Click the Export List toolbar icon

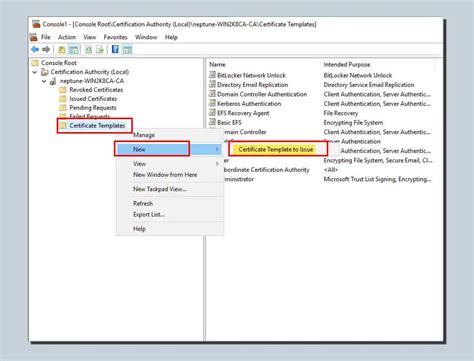tap(100, 50)
